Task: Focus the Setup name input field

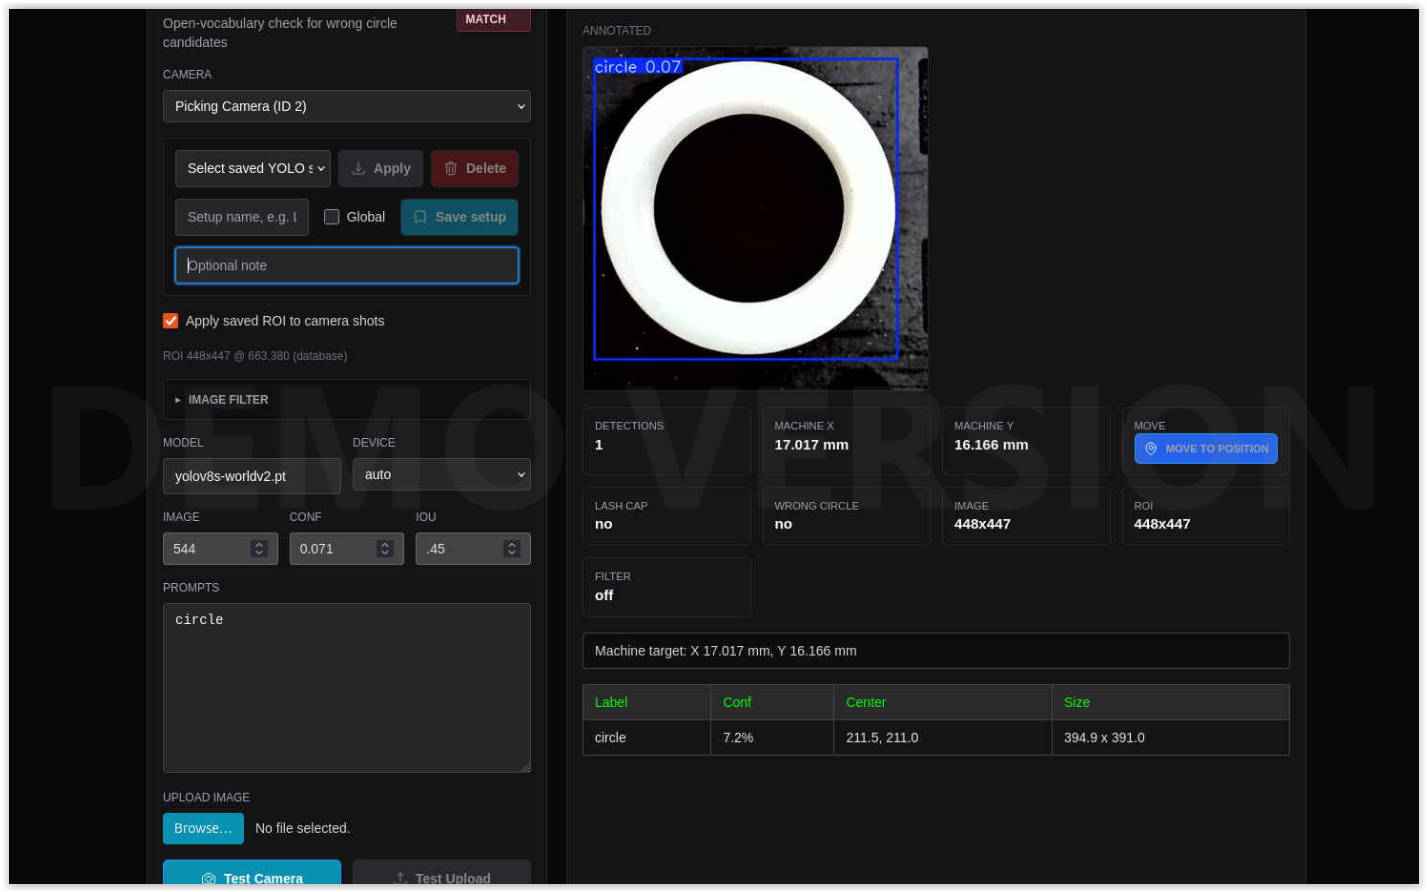Action: click(x=242, y=217)
